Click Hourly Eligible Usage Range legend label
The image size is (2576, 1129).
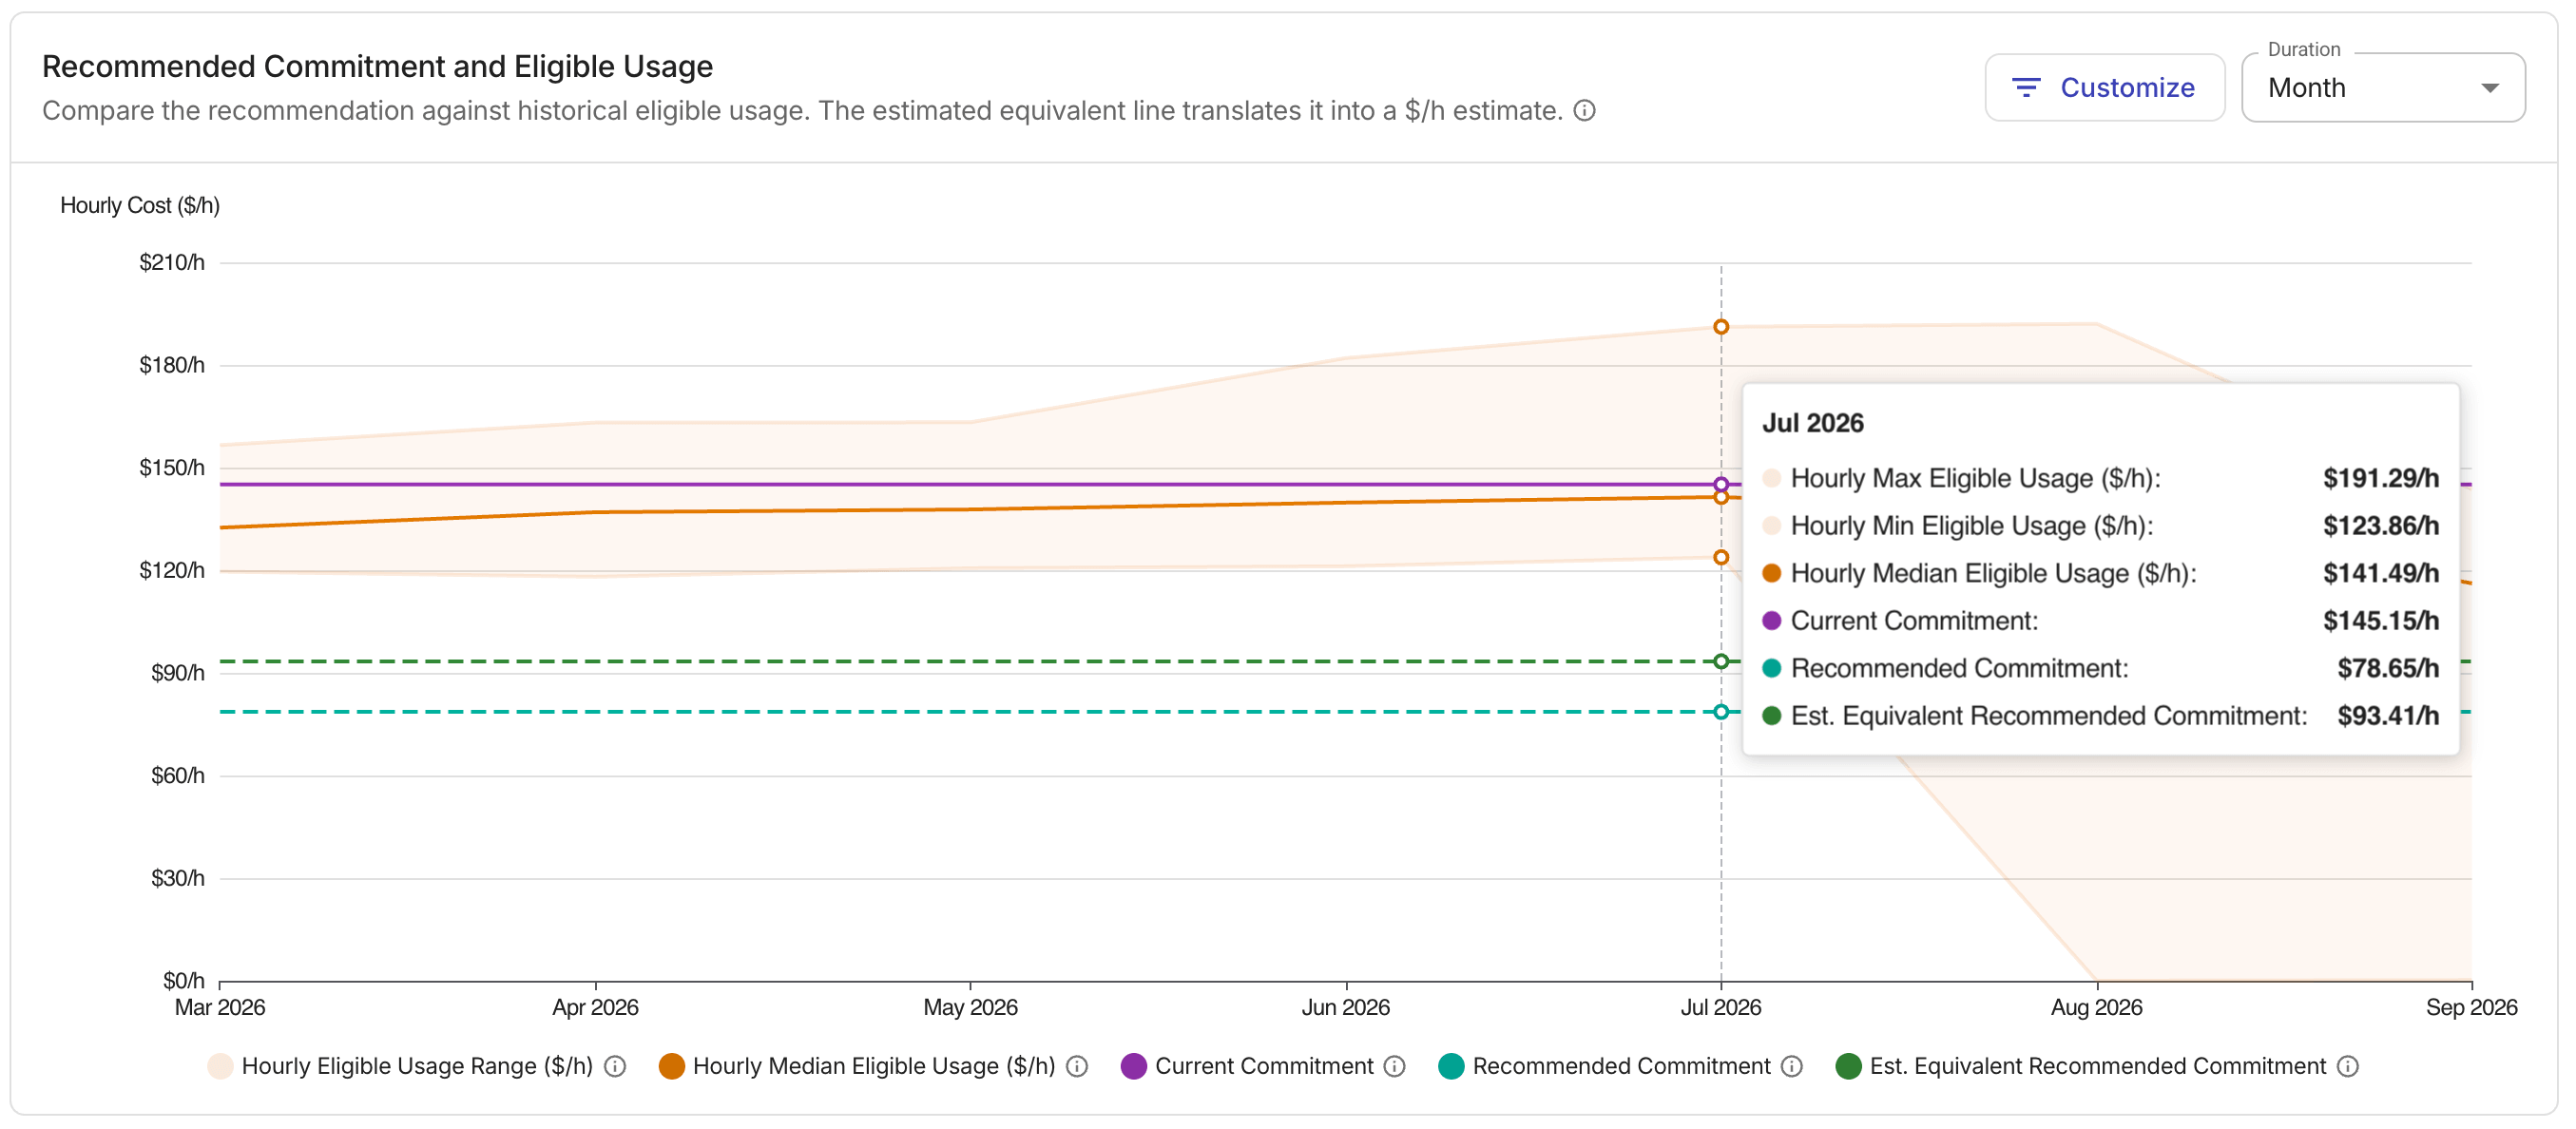[x=417, y=1067]
